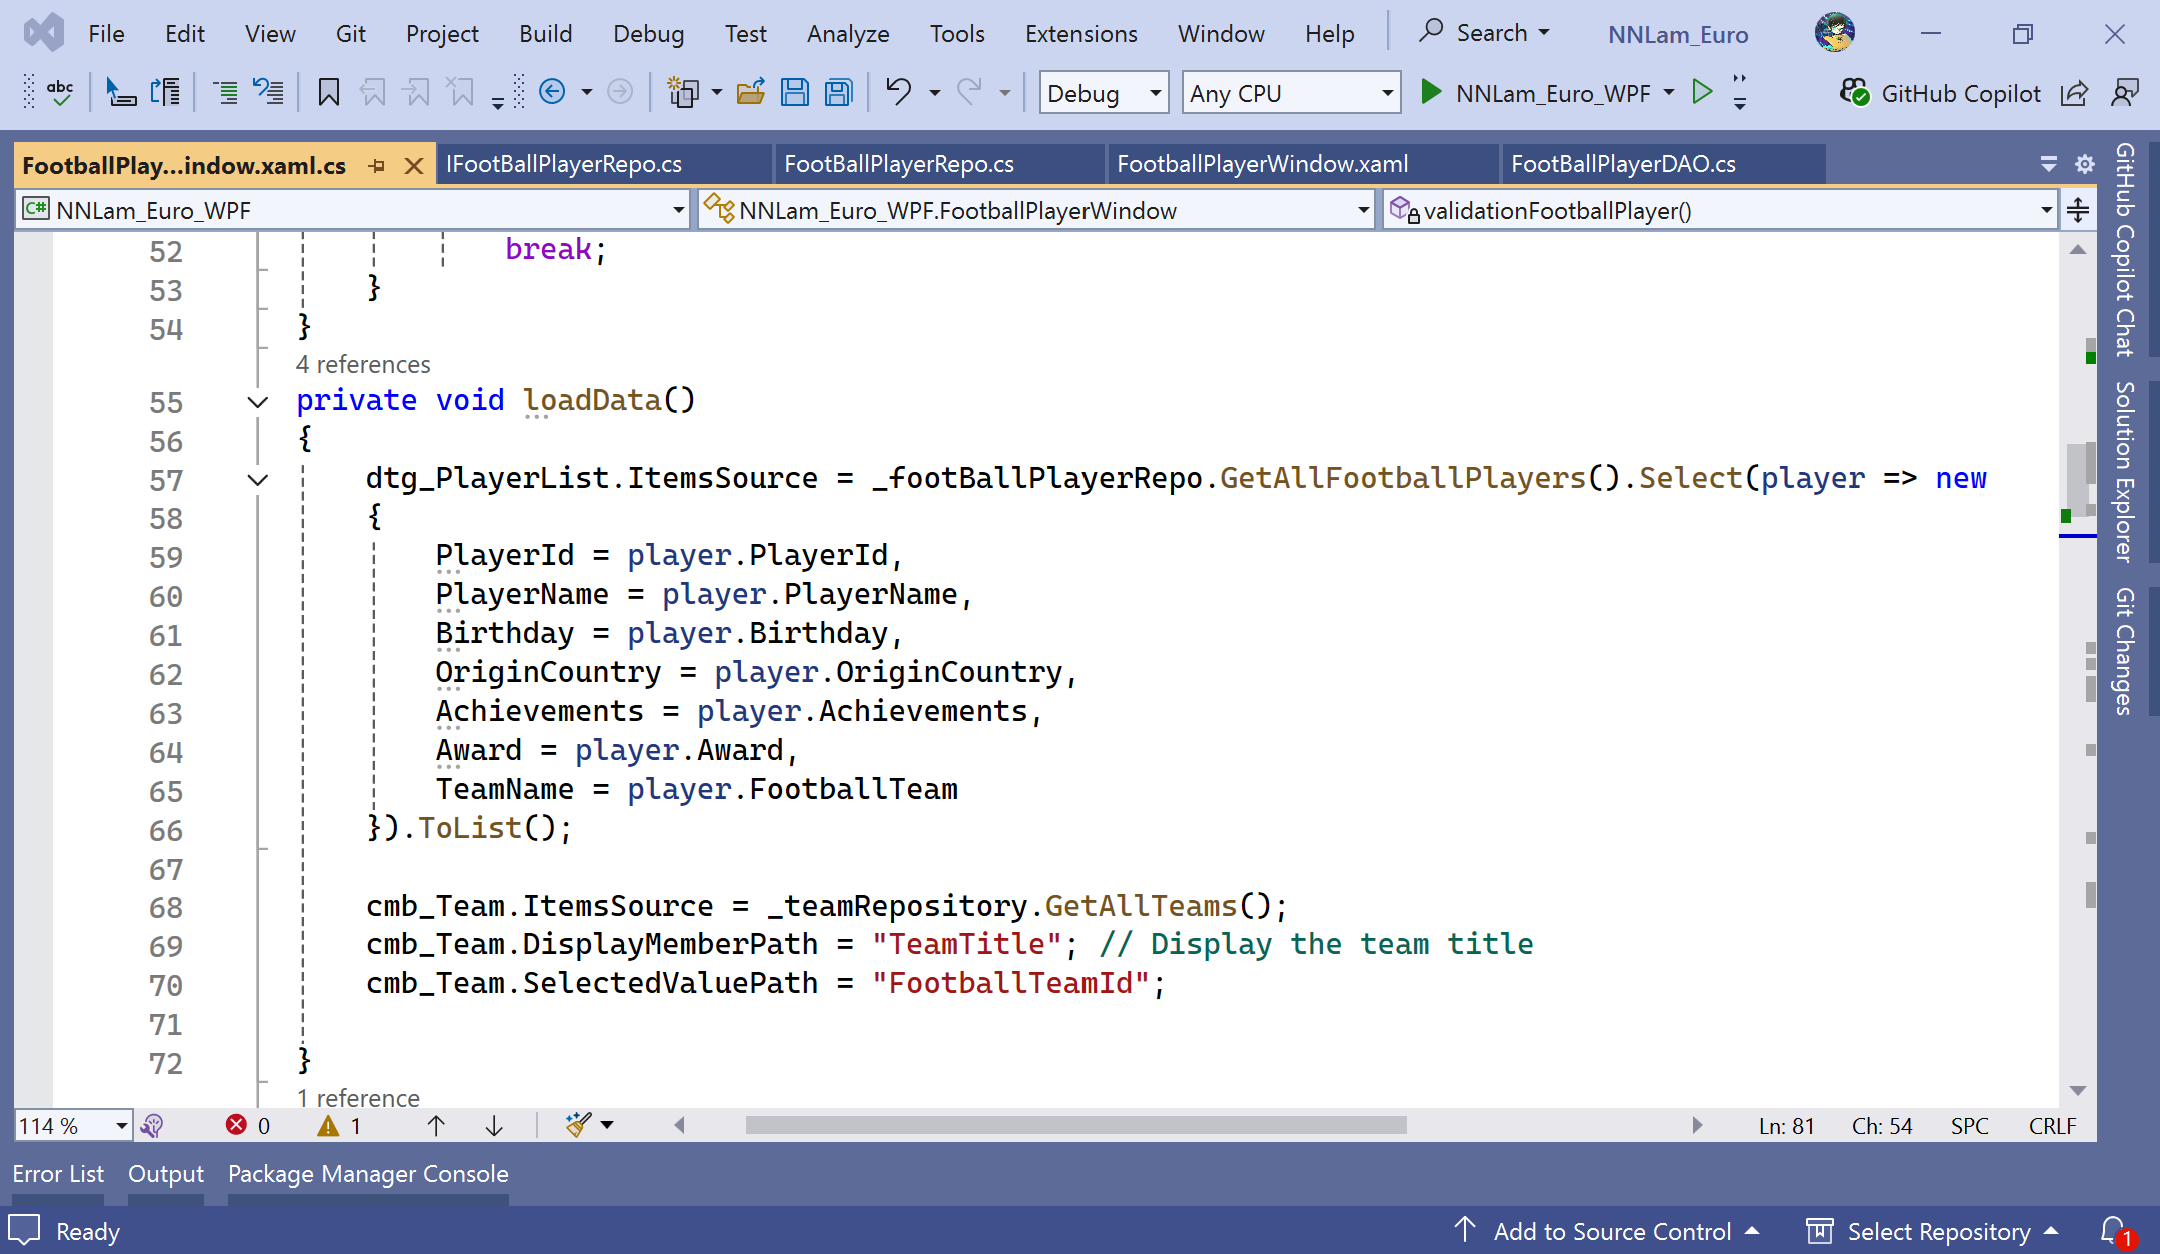
Task: Open the Extensions menu
Action: [x=1081, y=33]
